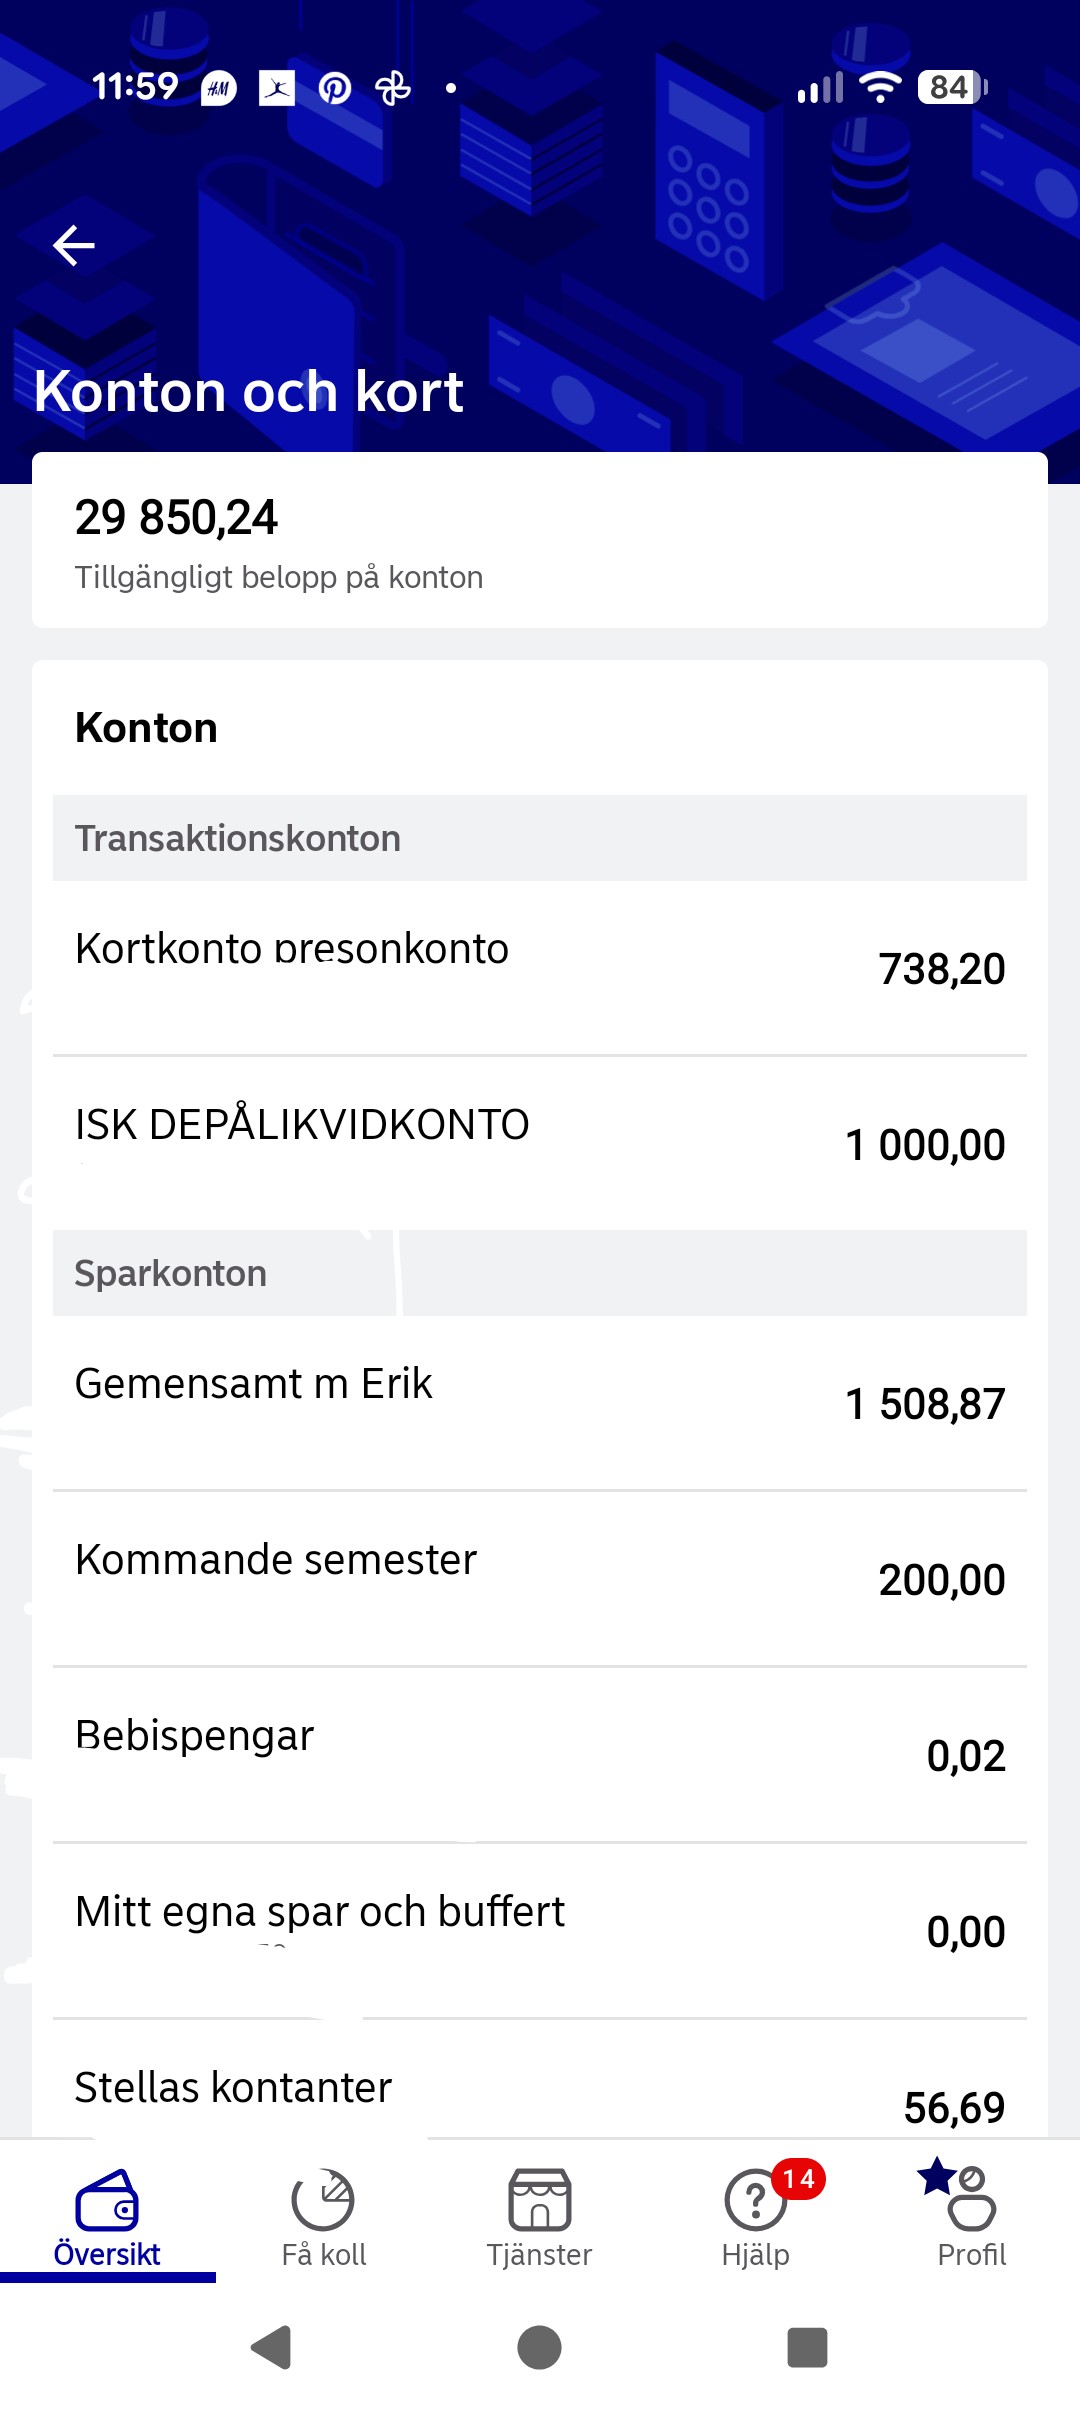Open the ISK DEPÅLIKVIDKONTO account

click(x=540, y=1143)
